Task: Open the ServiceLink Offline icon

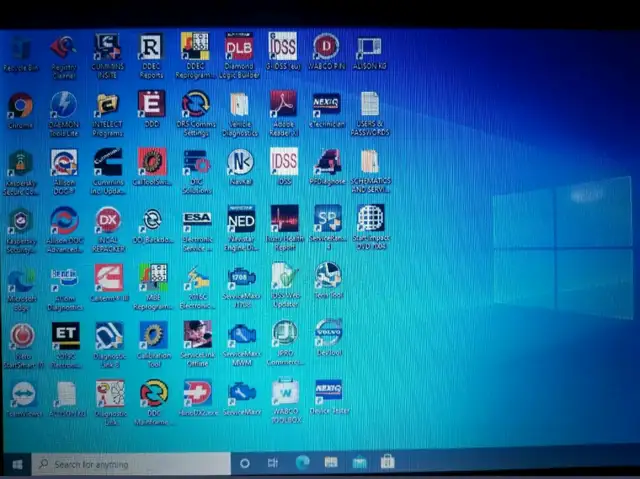Action: click(x=198, y=335)
